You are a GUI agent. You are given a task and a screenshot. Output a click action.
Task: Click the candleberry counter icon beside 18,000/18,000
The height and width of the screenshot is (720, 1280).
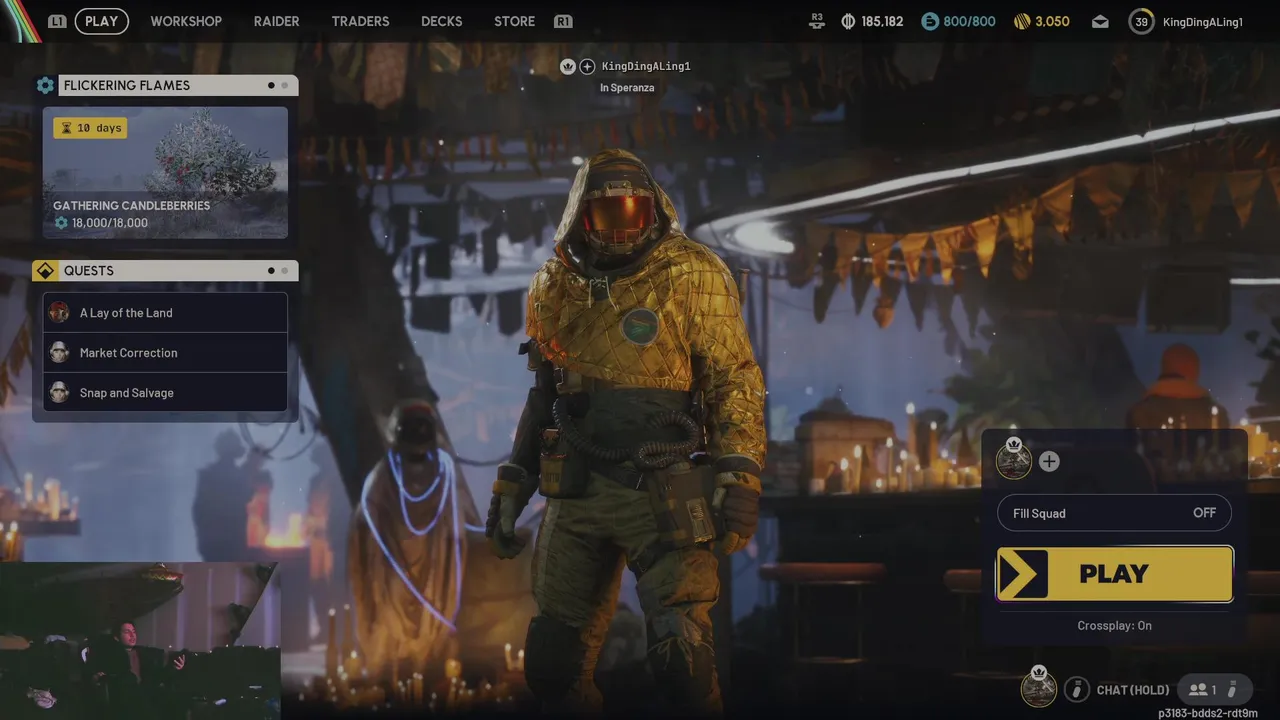pos(61,223)
